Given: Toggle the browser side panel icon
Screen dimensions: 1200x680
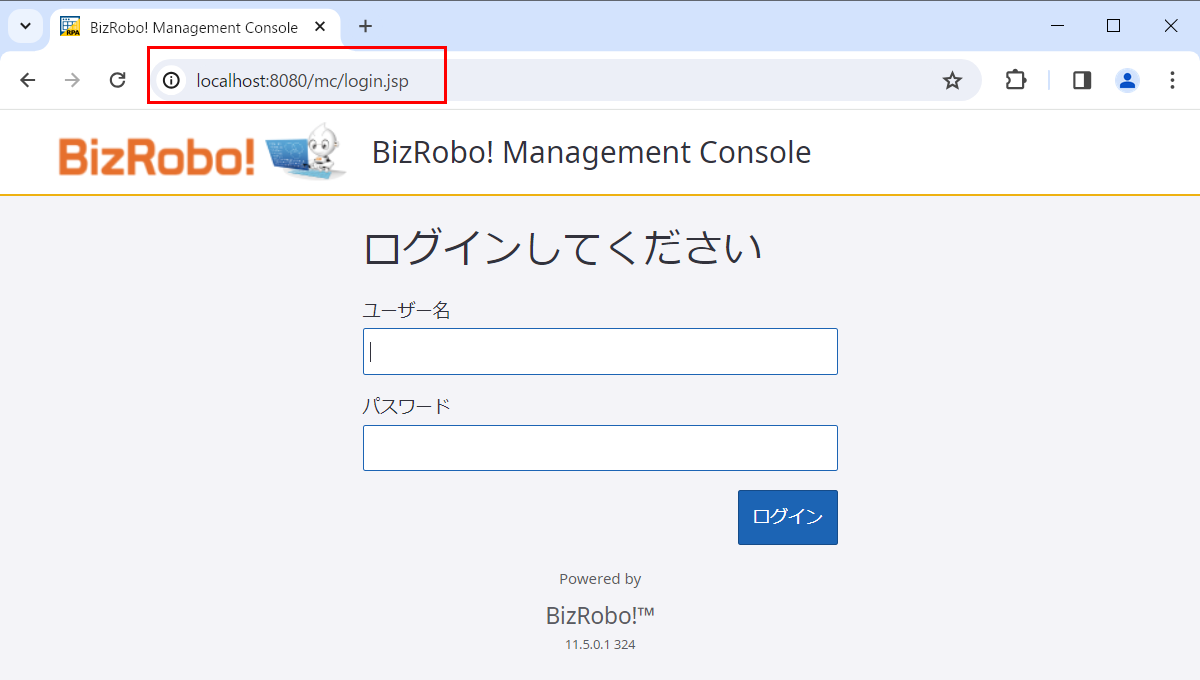Looking at the screenshot, I should (x=1082, y=80).
